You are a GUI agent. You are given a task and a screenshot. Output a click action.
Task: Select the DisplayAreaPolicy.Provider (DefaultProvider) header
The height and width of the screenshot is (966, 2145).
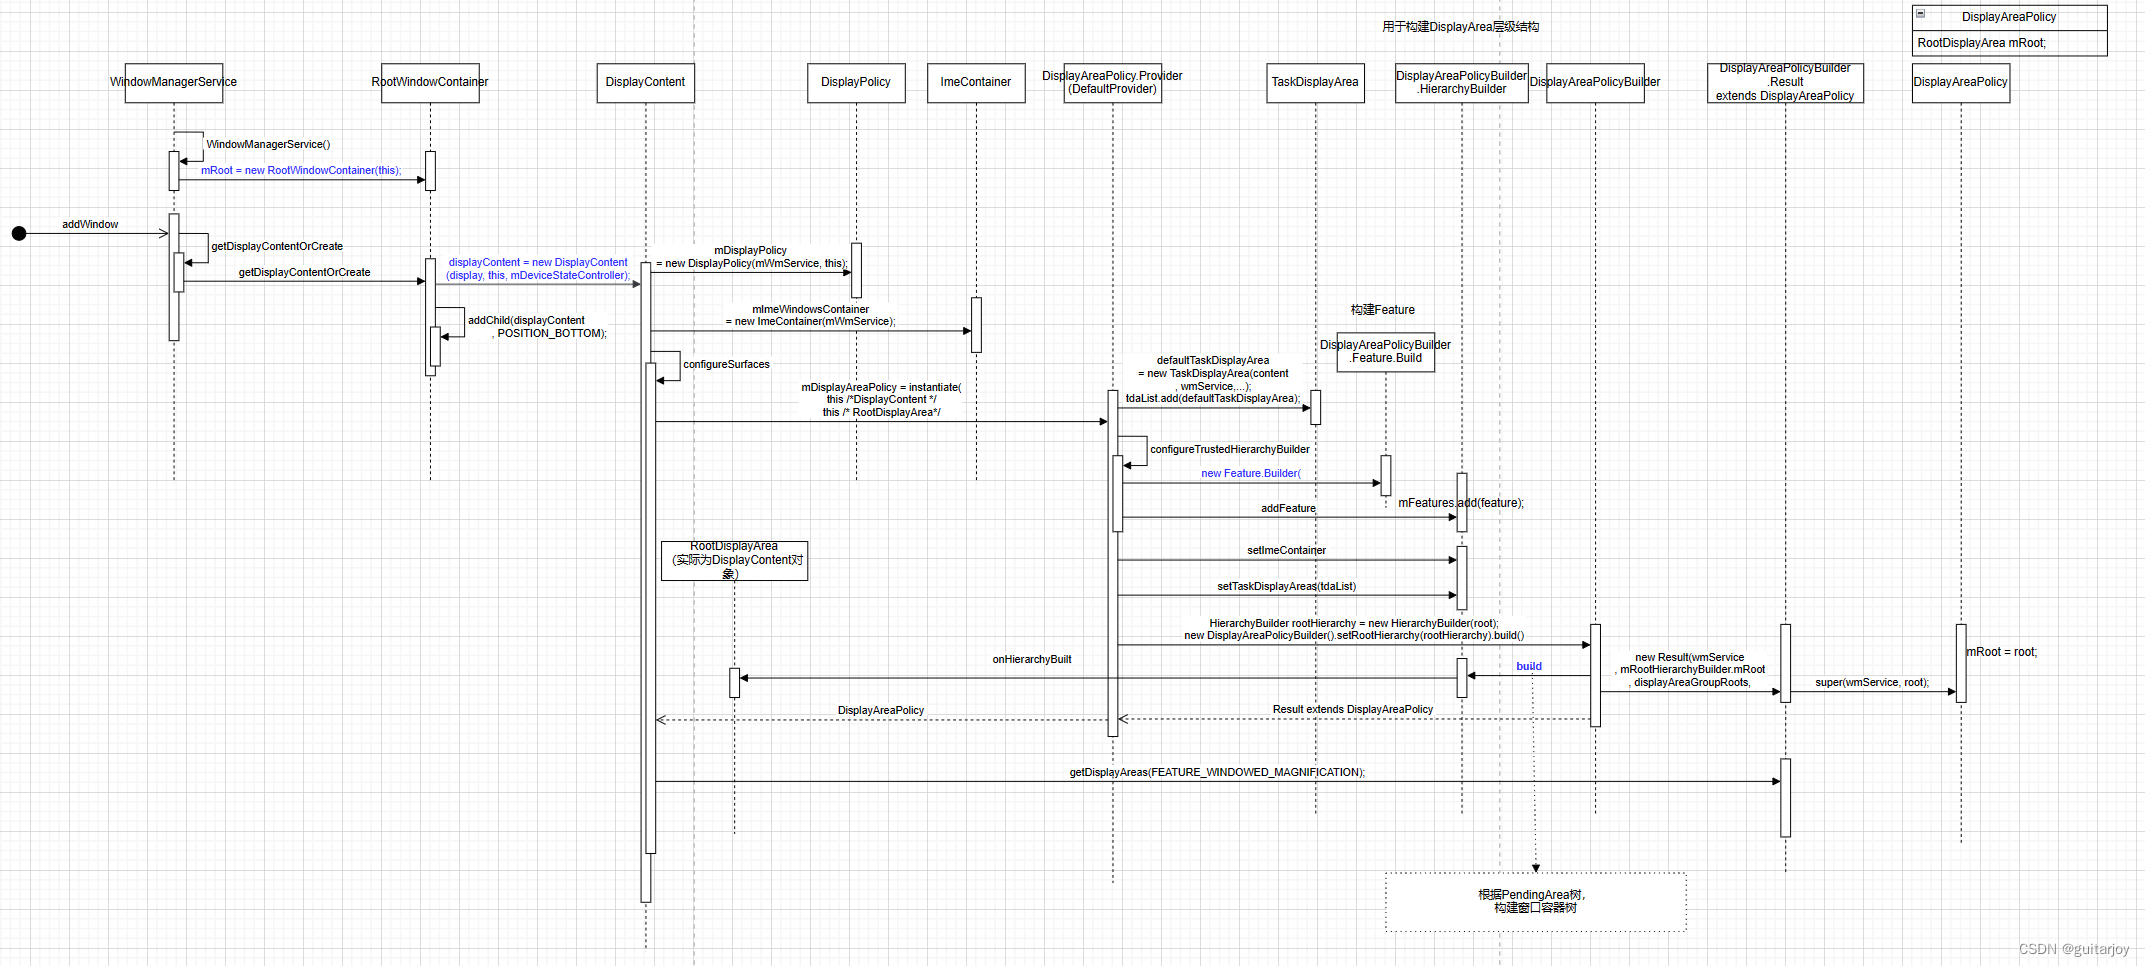(x=1112, y=83)
